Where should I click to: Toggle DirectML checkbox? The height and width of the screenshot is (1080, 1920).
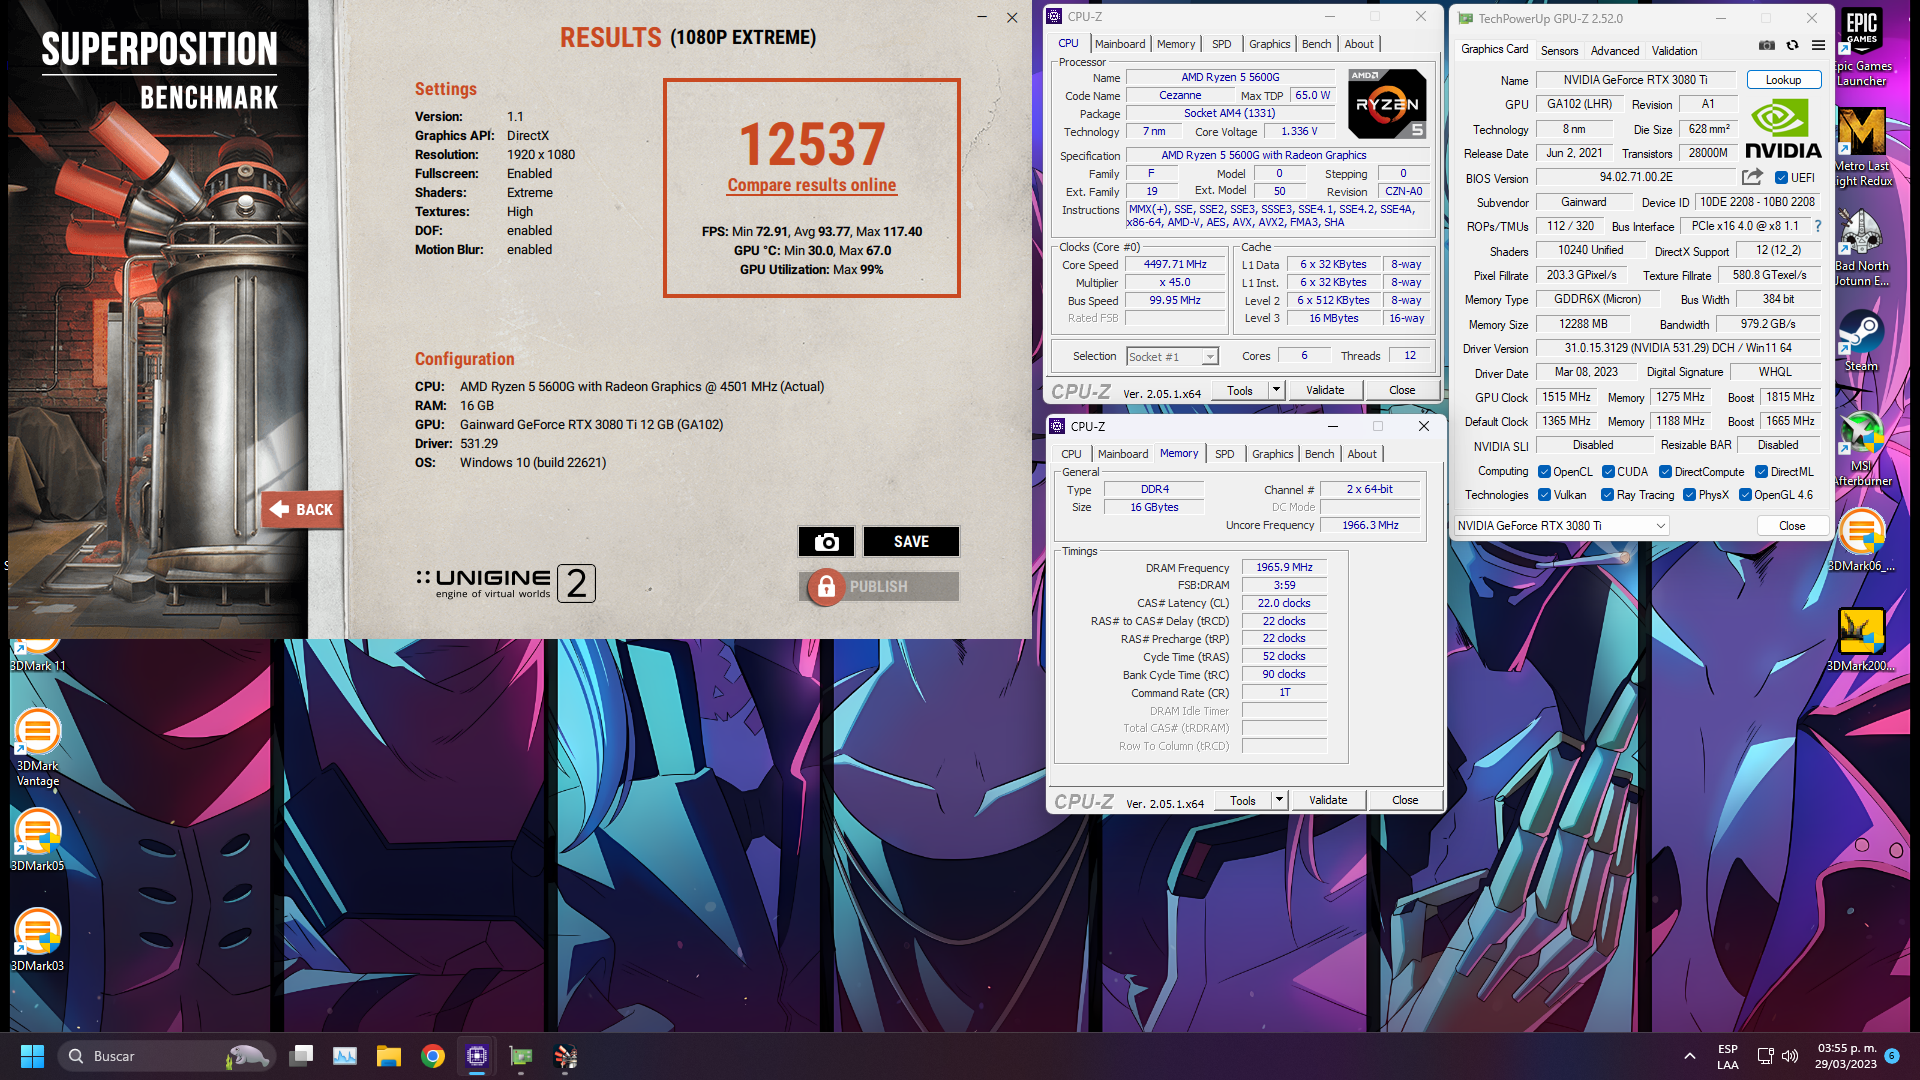[x=1761, y=472]
